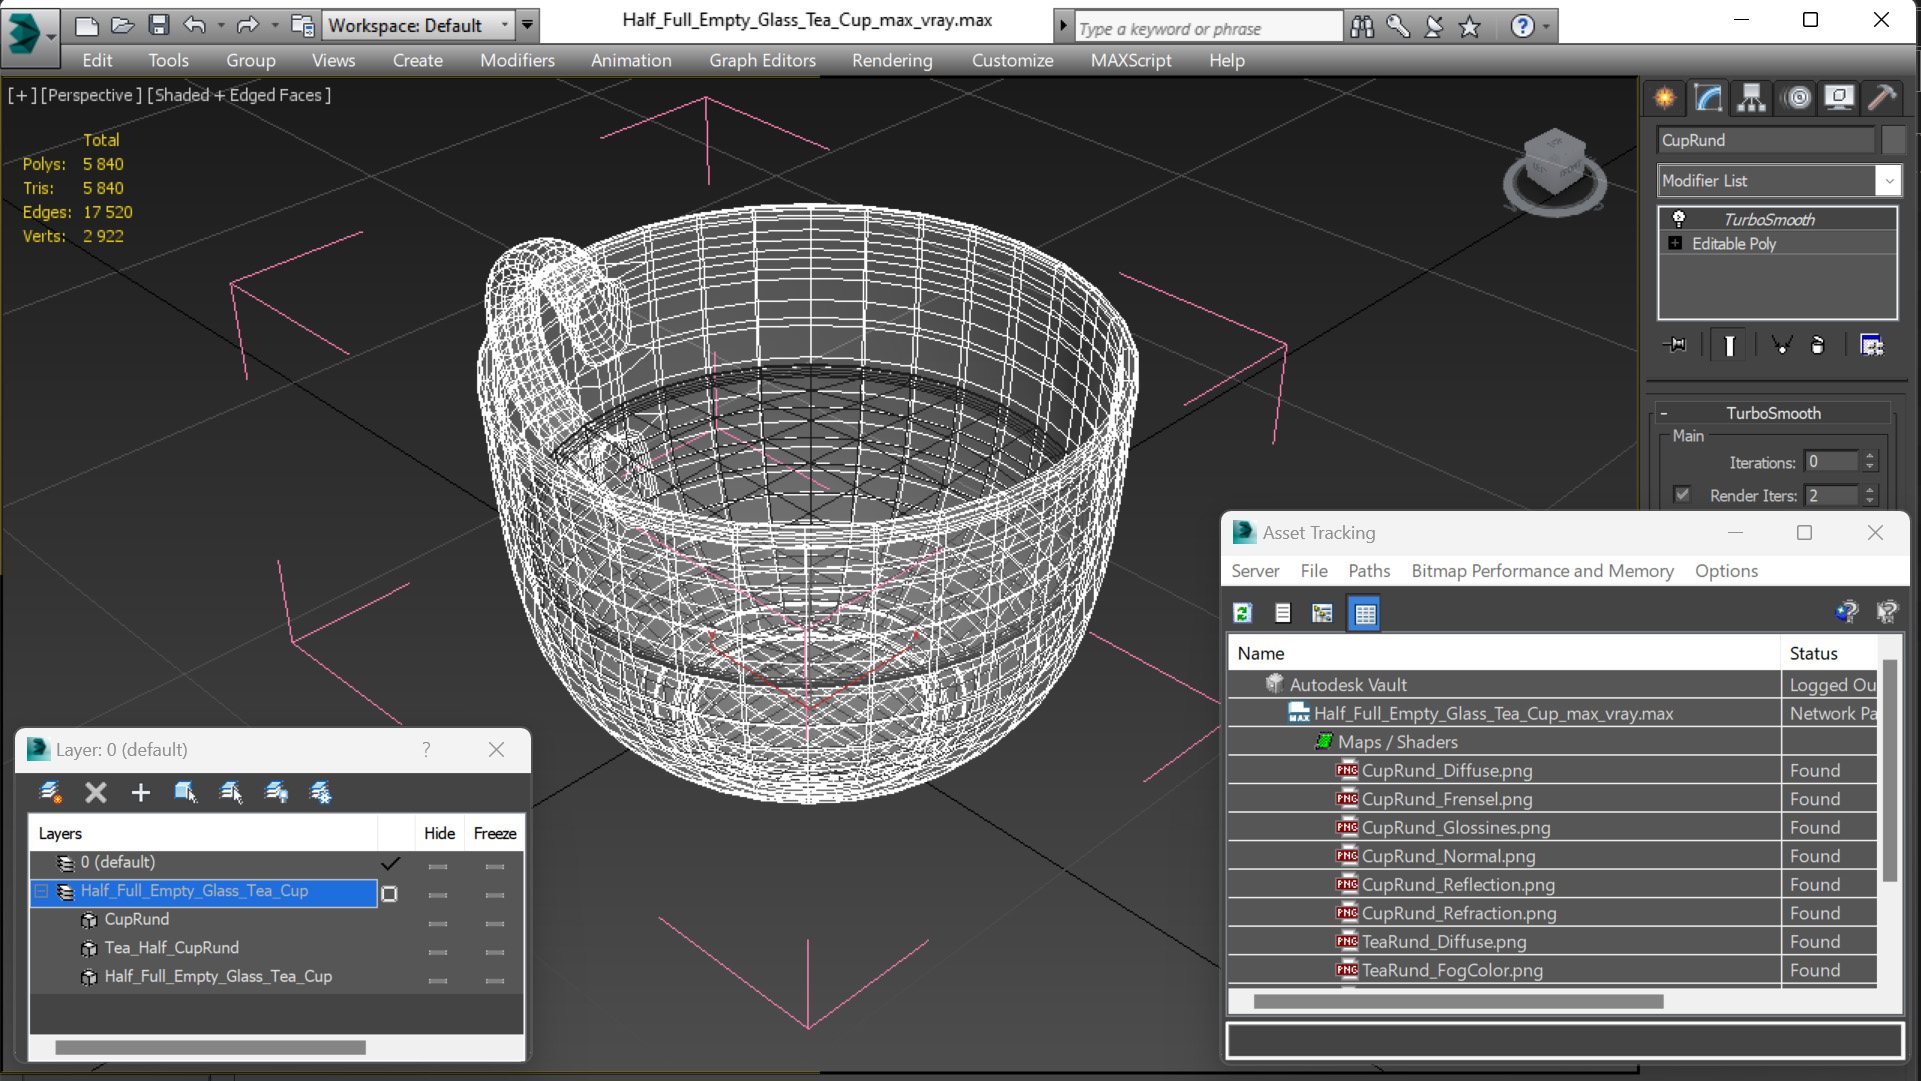Open the Paths menu in Asset Tracking
This screenshot has width=1921, height=1081.
coord(1369,571)
